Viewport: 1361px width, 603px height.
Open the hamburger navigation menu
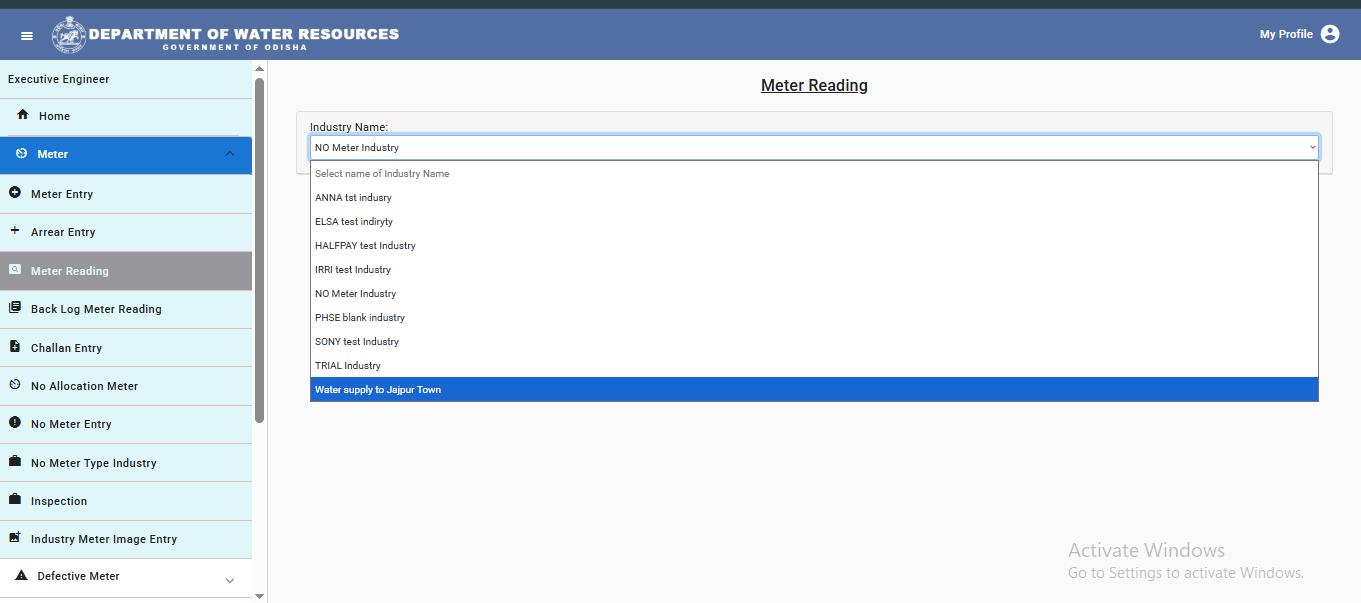27,36
